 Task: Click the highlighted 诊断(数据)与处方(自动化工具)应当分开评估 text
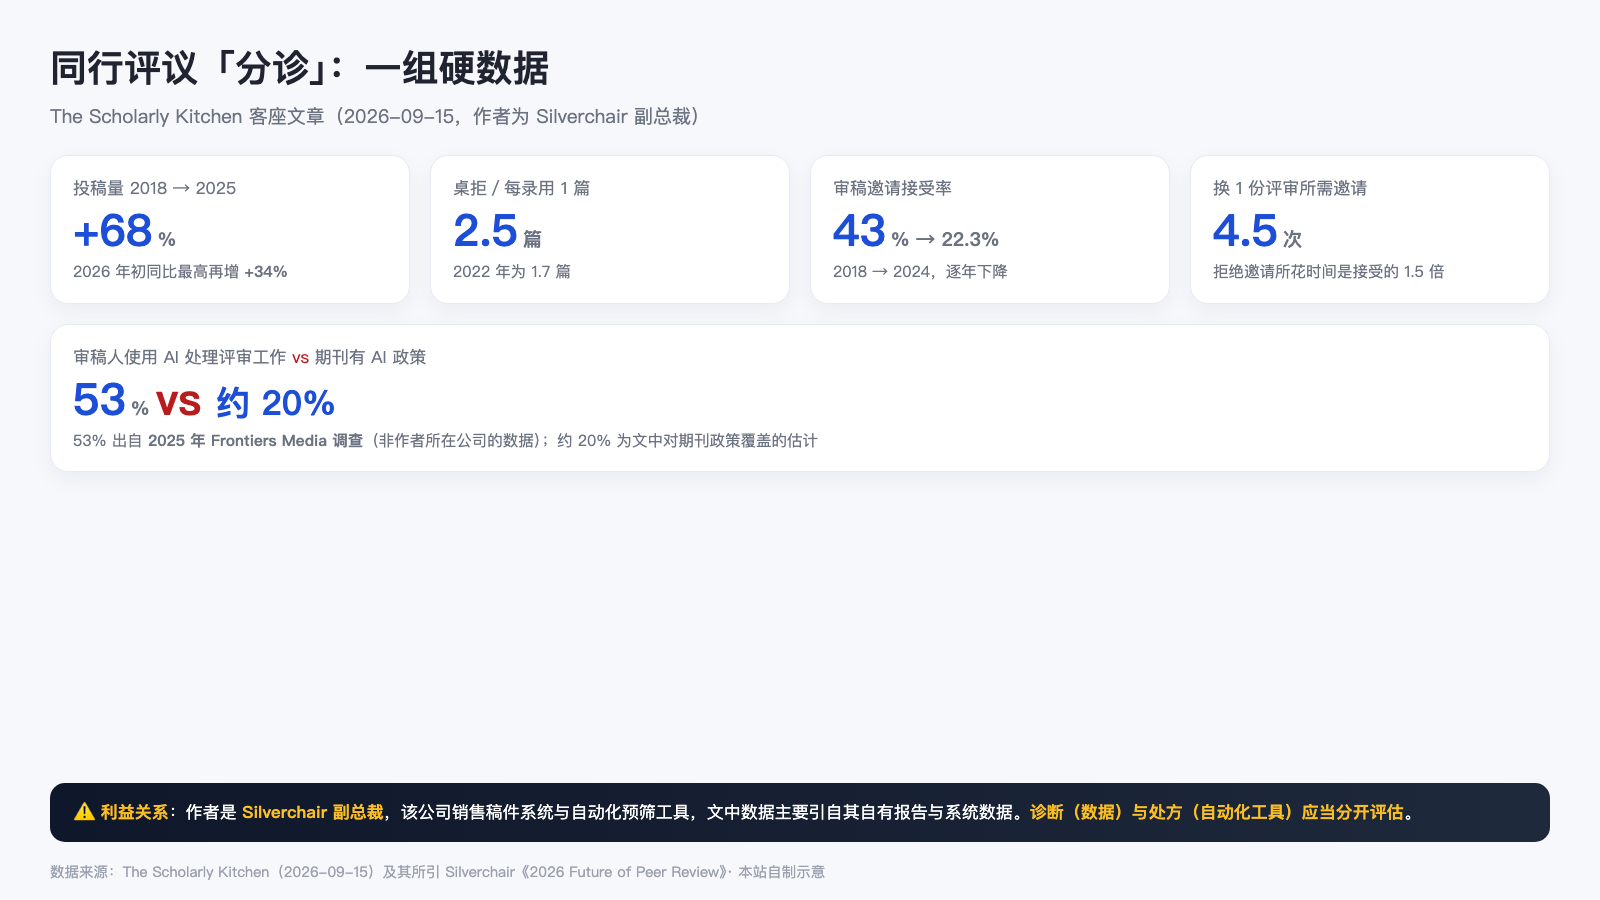(1217, 812)
